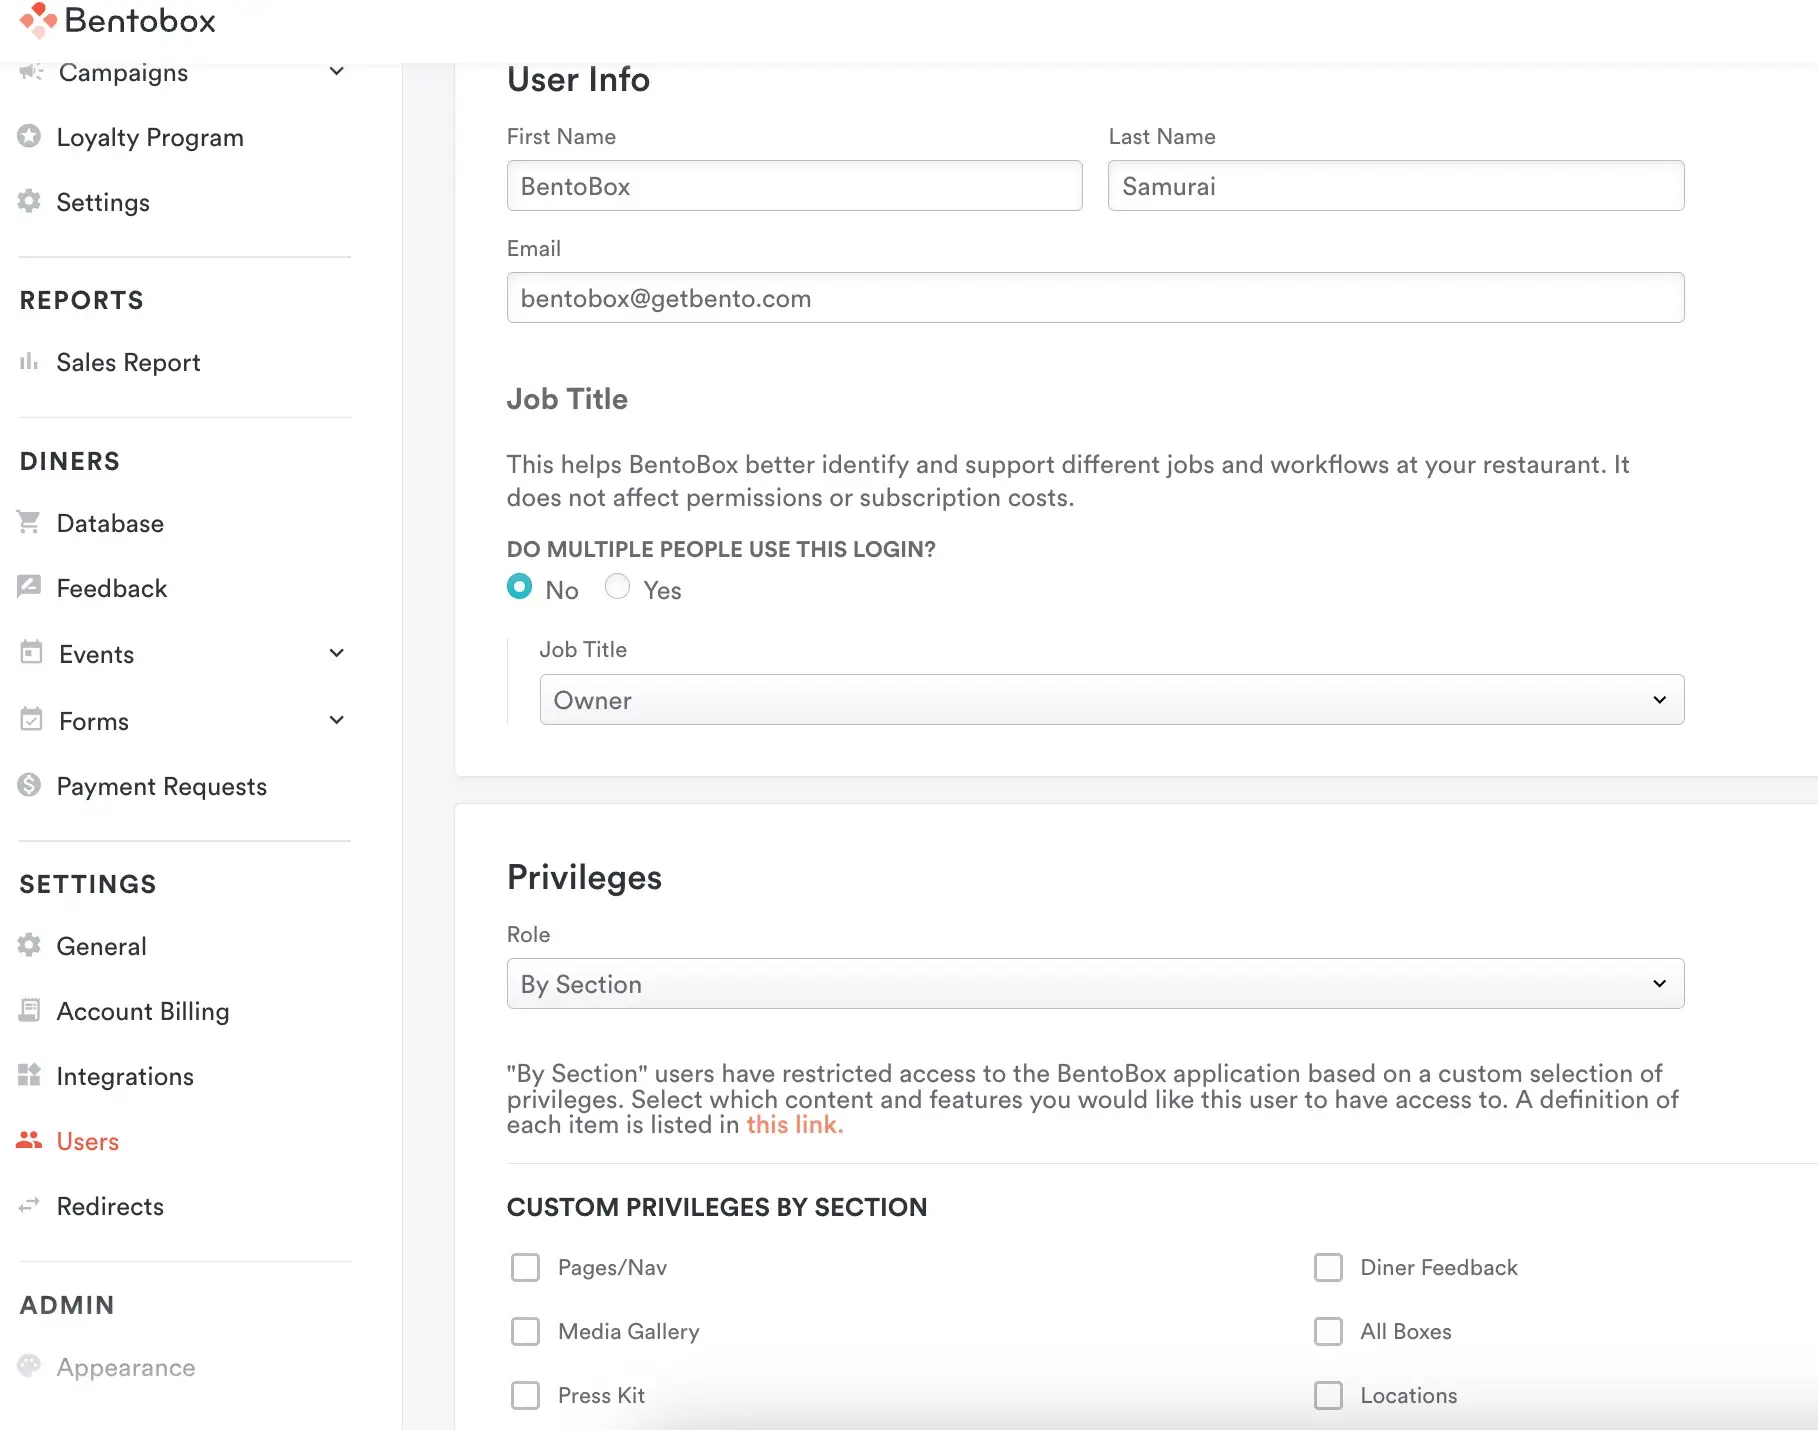The width and height of the screenshot is (1818, 1430).
Task: Click the First Name input field
Action: [795, 186]
